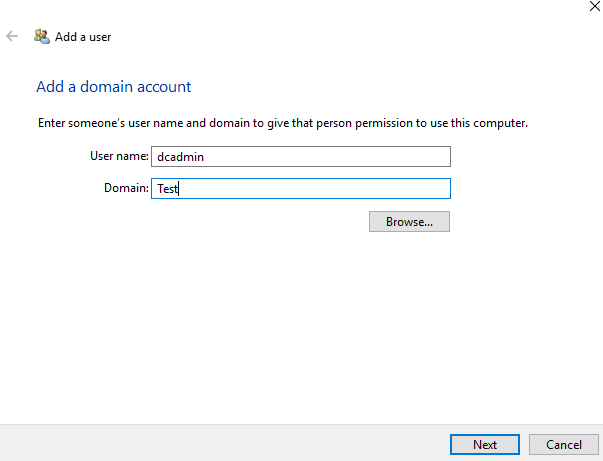Close the Add a user dialog
603x461 pixels.
tap(596, 6)
